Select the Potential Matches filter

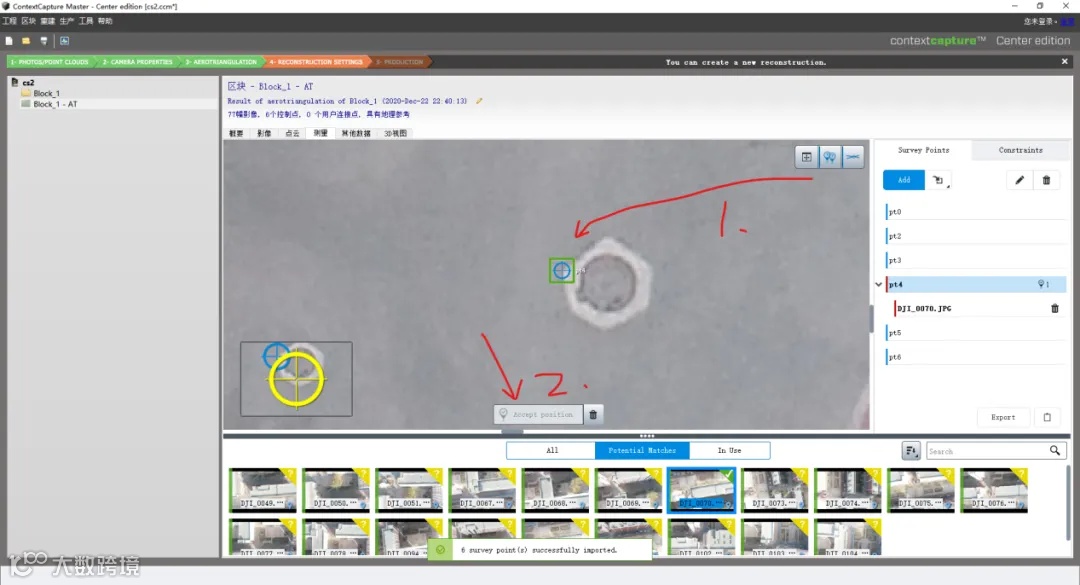coord(642,451)
